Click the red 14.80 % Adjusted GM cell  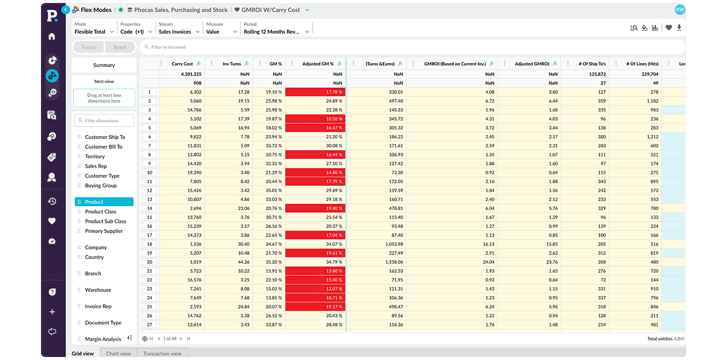tap(315, 172)
